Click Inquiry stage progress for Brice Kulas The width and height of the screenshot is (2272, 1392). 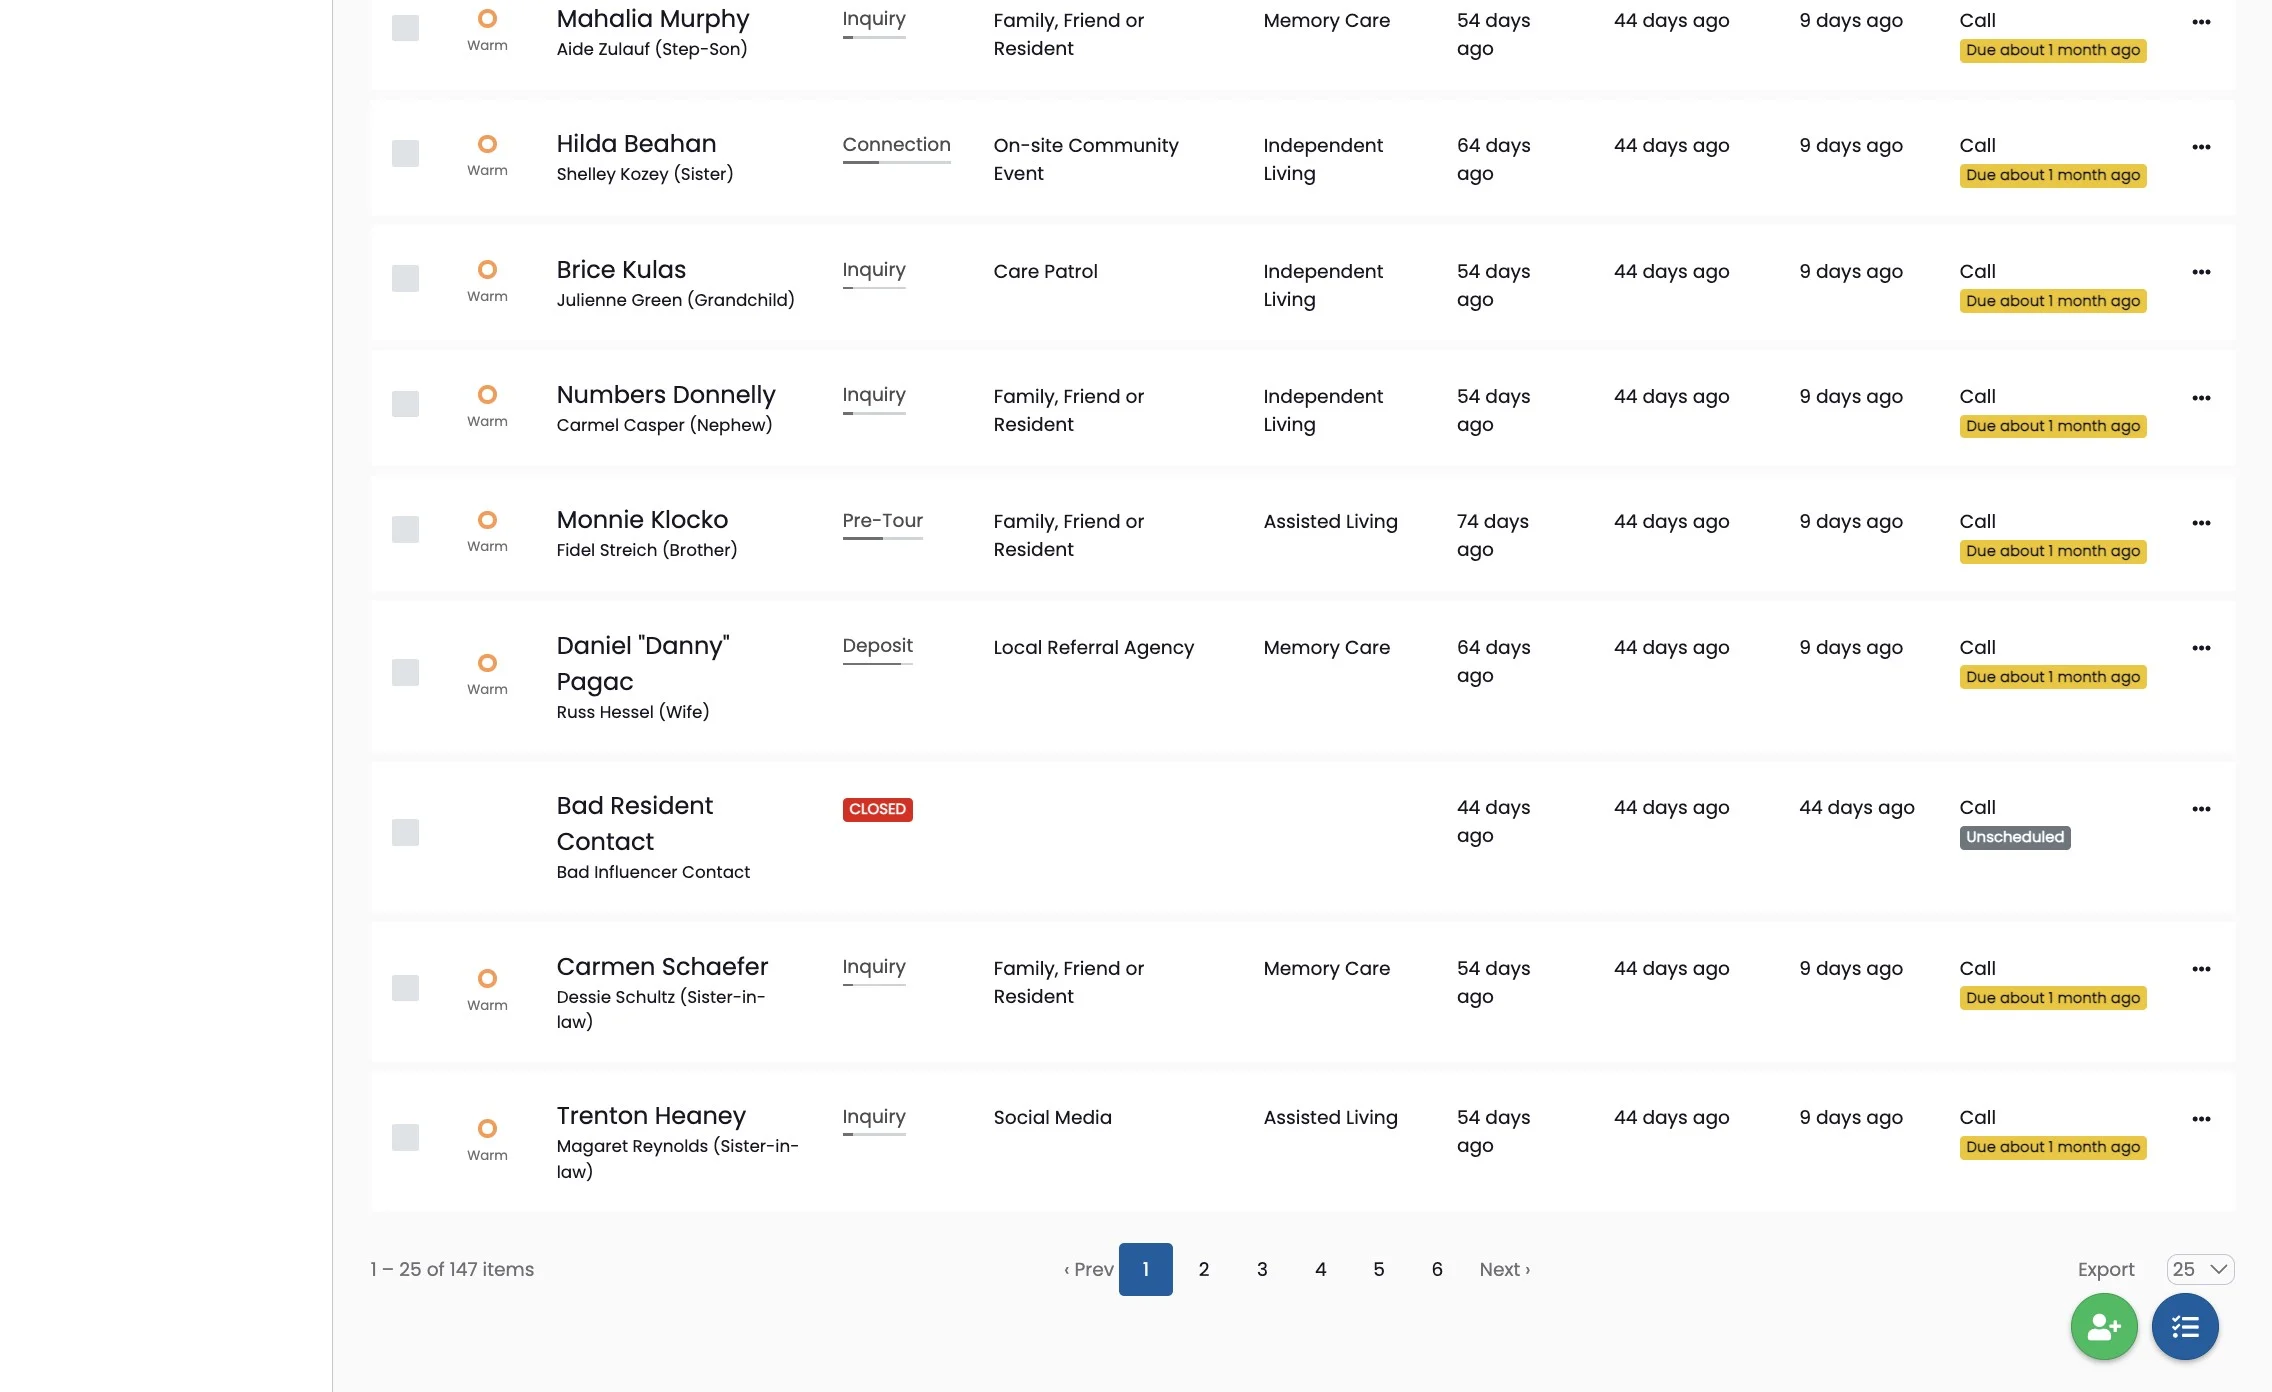874,273
